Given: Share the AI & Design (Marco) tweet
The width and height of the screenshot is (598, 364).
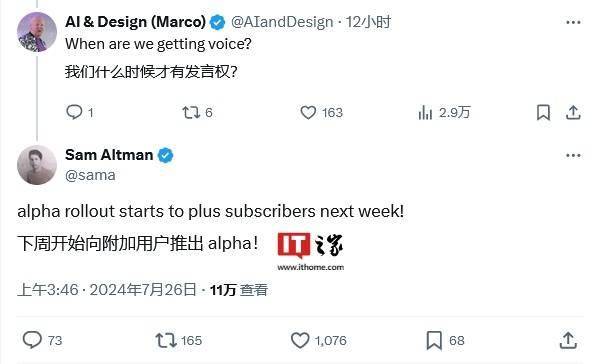Looking at the screenshot, I should point(573,113).
